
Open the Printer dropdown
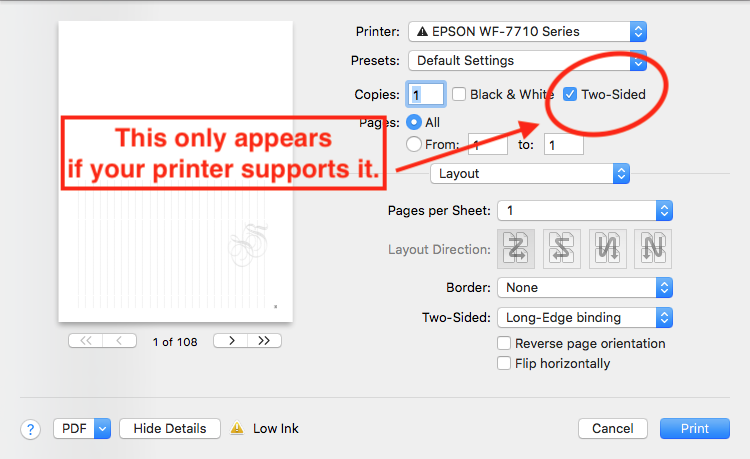coord(527,32)
